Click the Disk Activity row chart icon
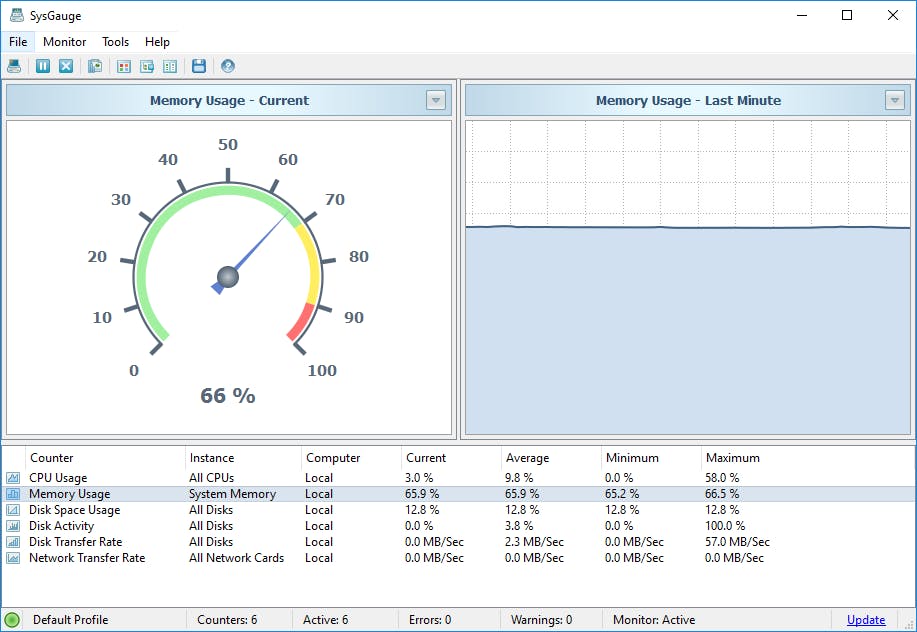 tap(13, 526)
